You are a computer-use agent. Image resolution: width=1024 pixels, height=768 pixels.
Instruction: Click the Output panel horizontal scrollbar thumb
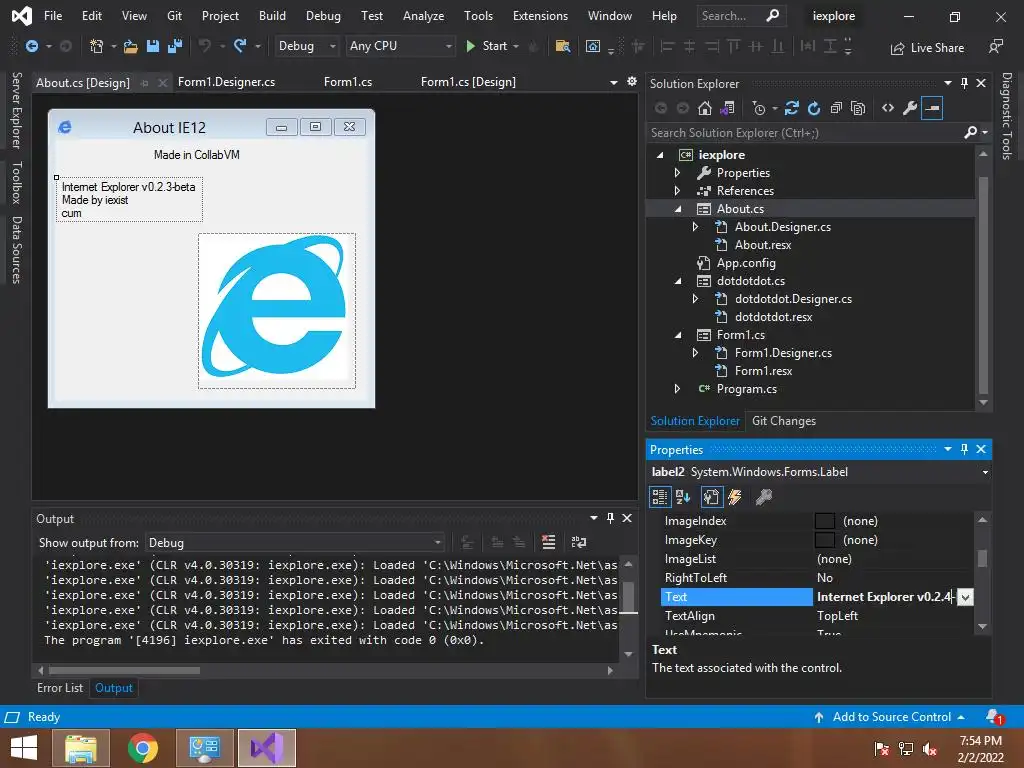tap(124, 670)
